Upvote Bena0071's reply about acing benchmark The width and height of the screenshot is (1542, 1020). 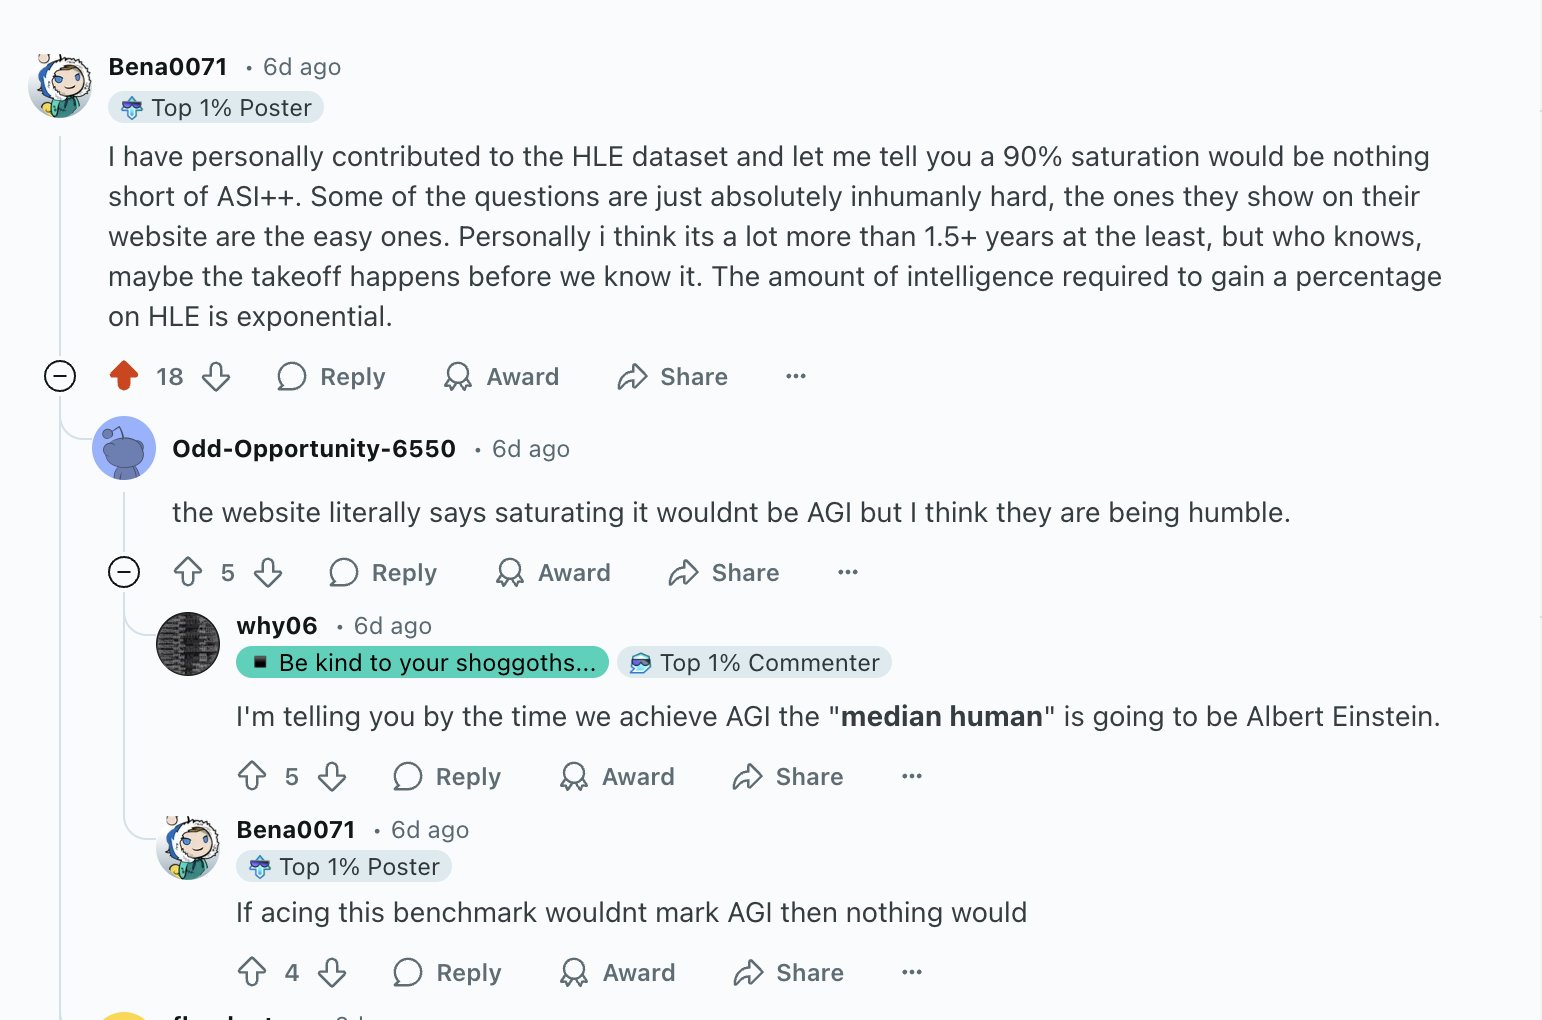[252, 972]
